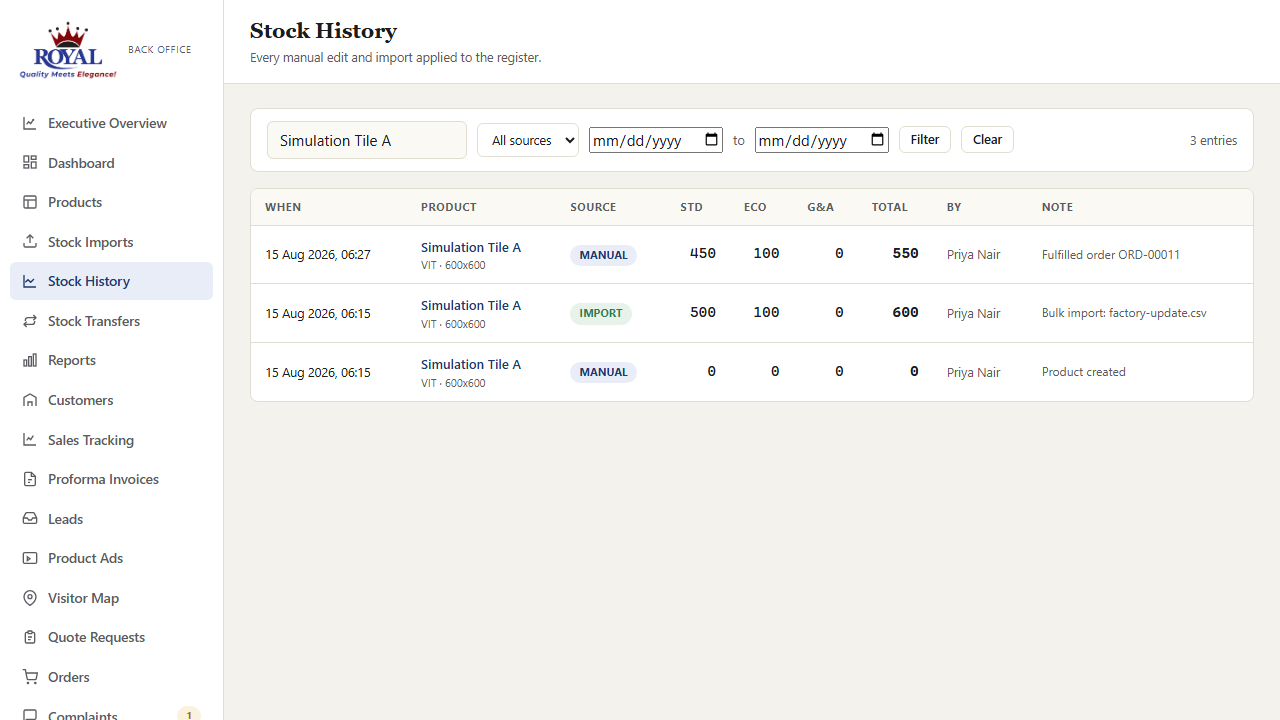Navigate to Stock Imports
The image size is (1280, 720).
click(111, 242)
